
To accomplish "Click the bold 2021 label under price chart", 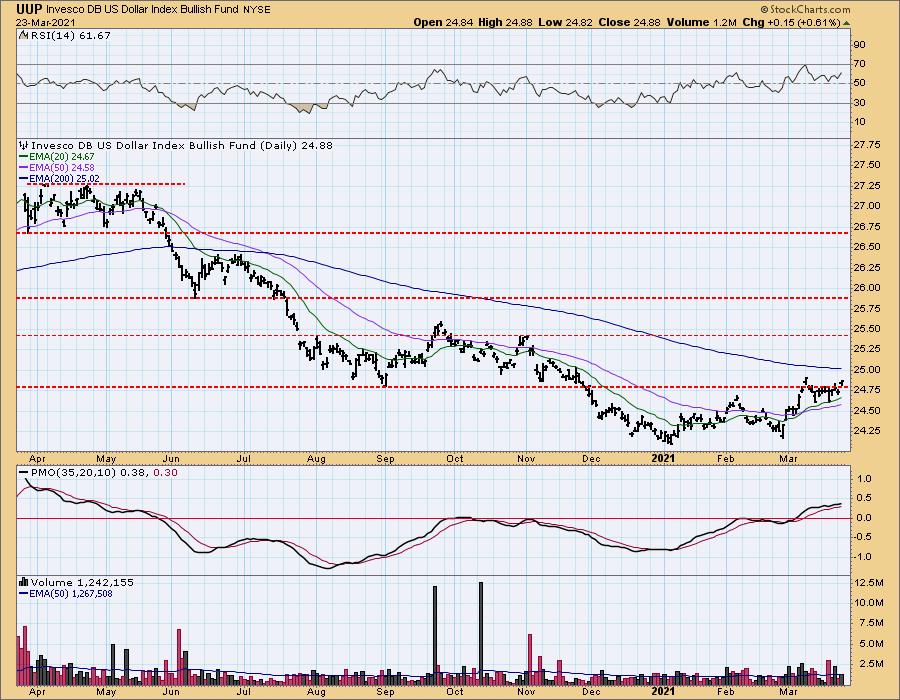I will tap(664, 459).
